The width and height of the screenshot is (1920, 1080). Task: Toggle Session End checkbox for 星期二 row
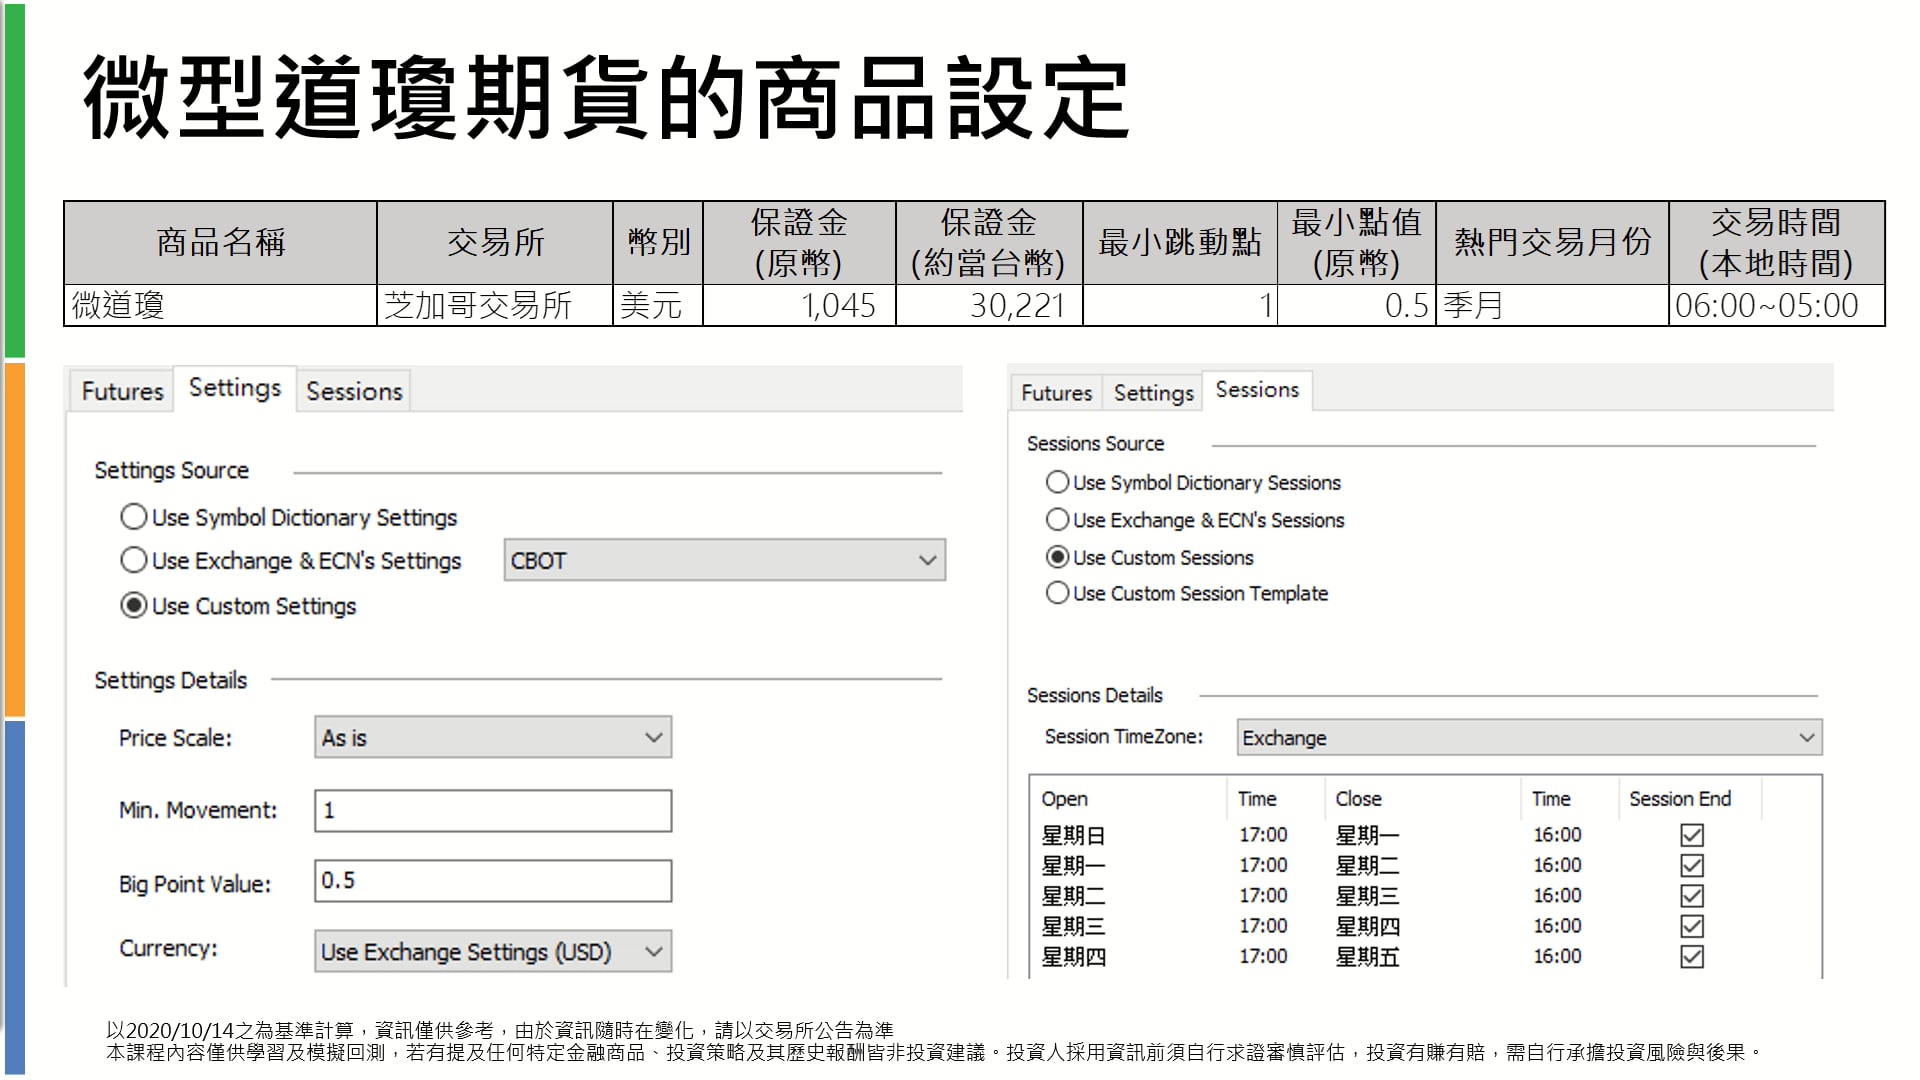(1692, 896)
